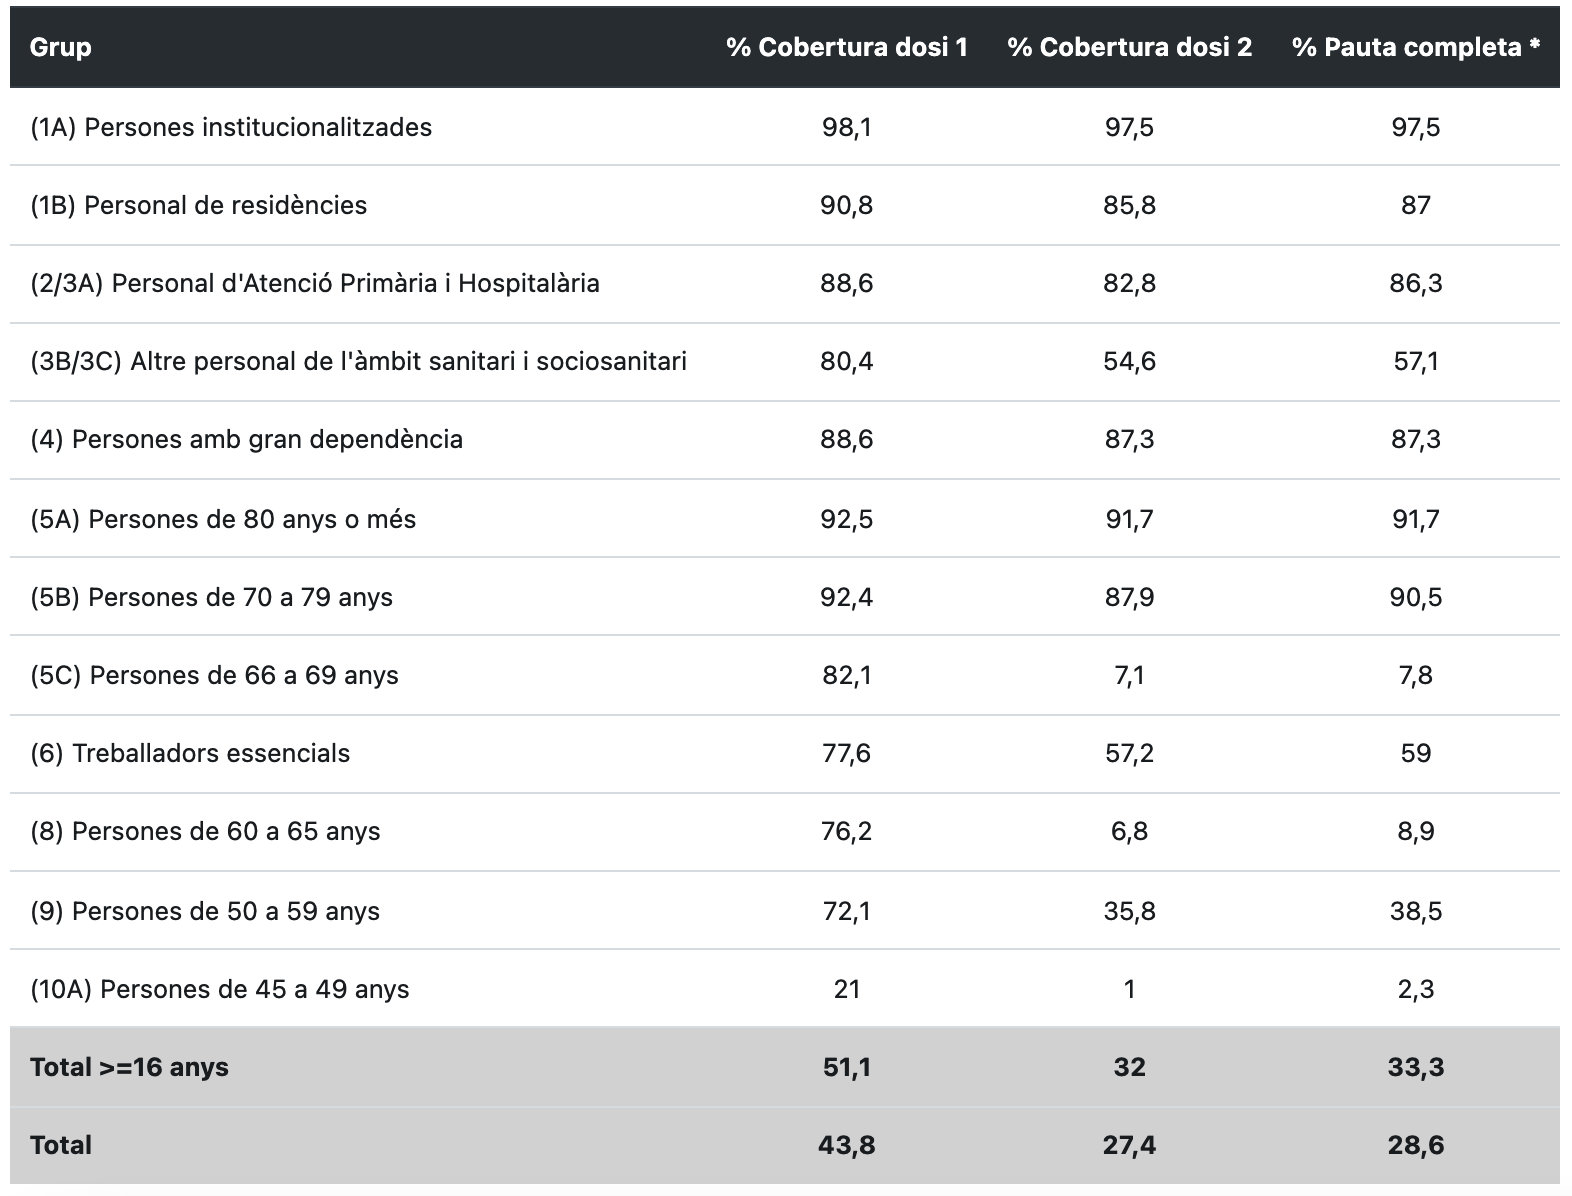Click the Persones de 66 a 69 anys row
The height and width of the screenshot is (1196, 1572).
point(214,675)
